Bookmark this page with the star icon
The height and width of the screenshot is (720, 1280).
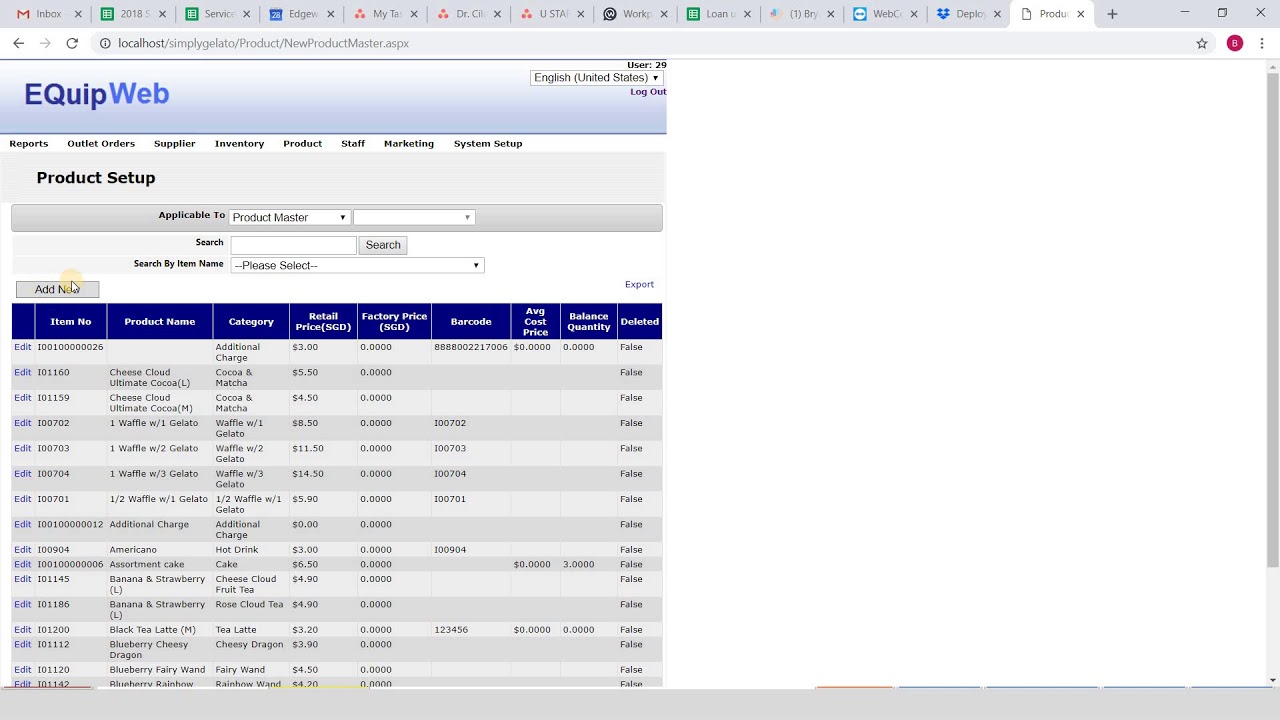1202,43
